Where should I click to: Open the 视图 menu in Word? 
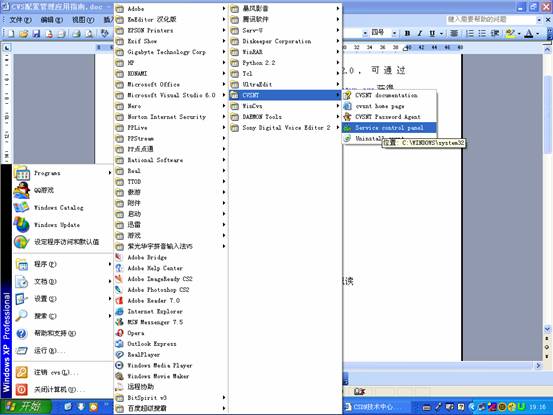[83, 20]
